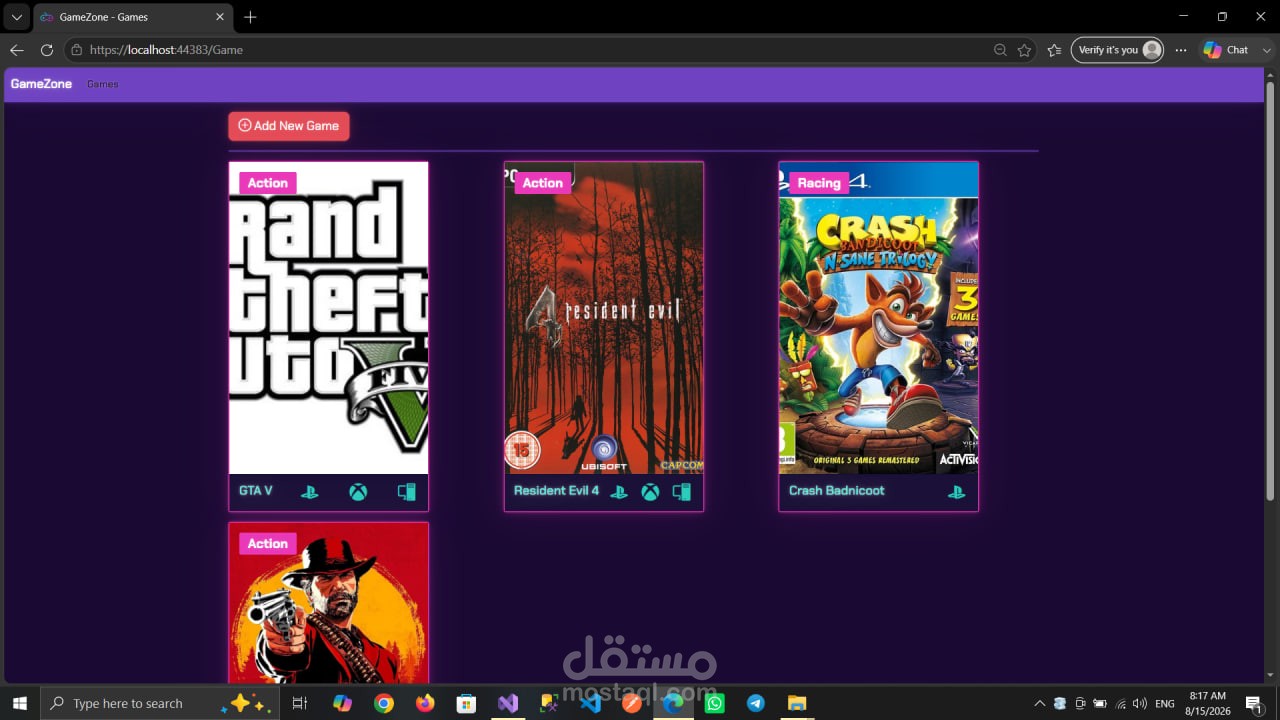Click the GameZone brand link
The height and width of the screenshot is (720, 1280).
pos(41,84)
